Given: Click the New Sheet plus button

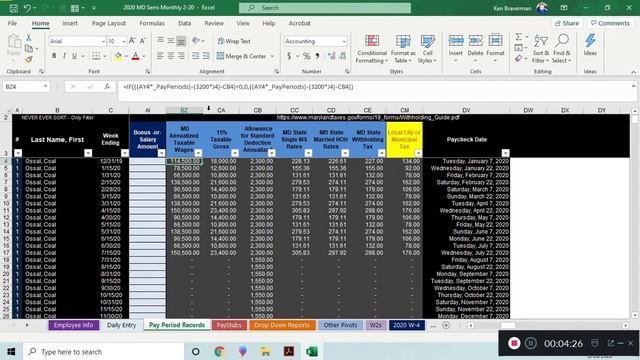Looking at the screenshot, I should click(x=446, y=325).
